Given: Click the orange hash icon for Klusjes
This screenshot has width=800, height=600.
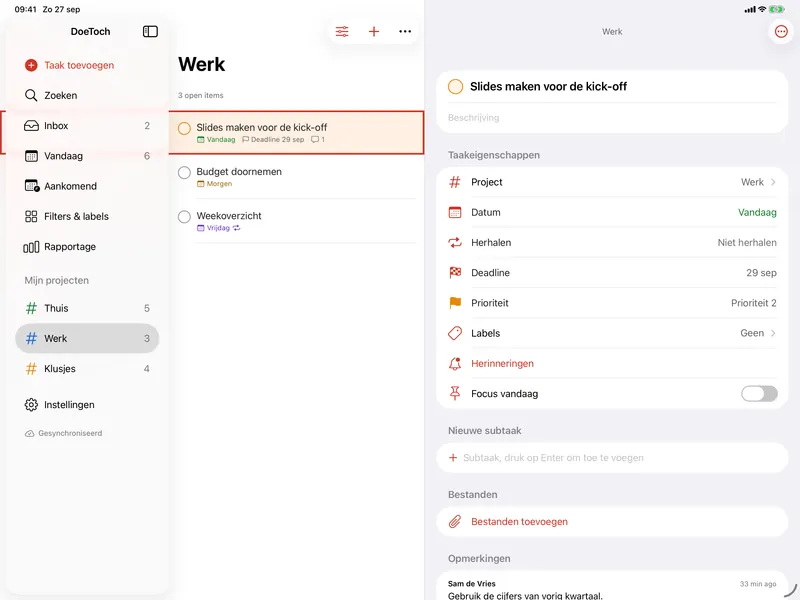Looking at the screenshot, I should click(31, 368).
